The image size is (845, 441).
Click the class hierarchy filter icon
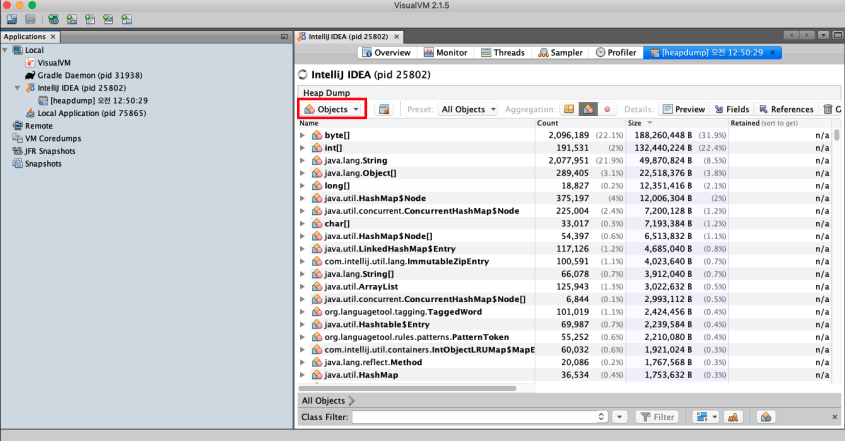click(733, 417)
